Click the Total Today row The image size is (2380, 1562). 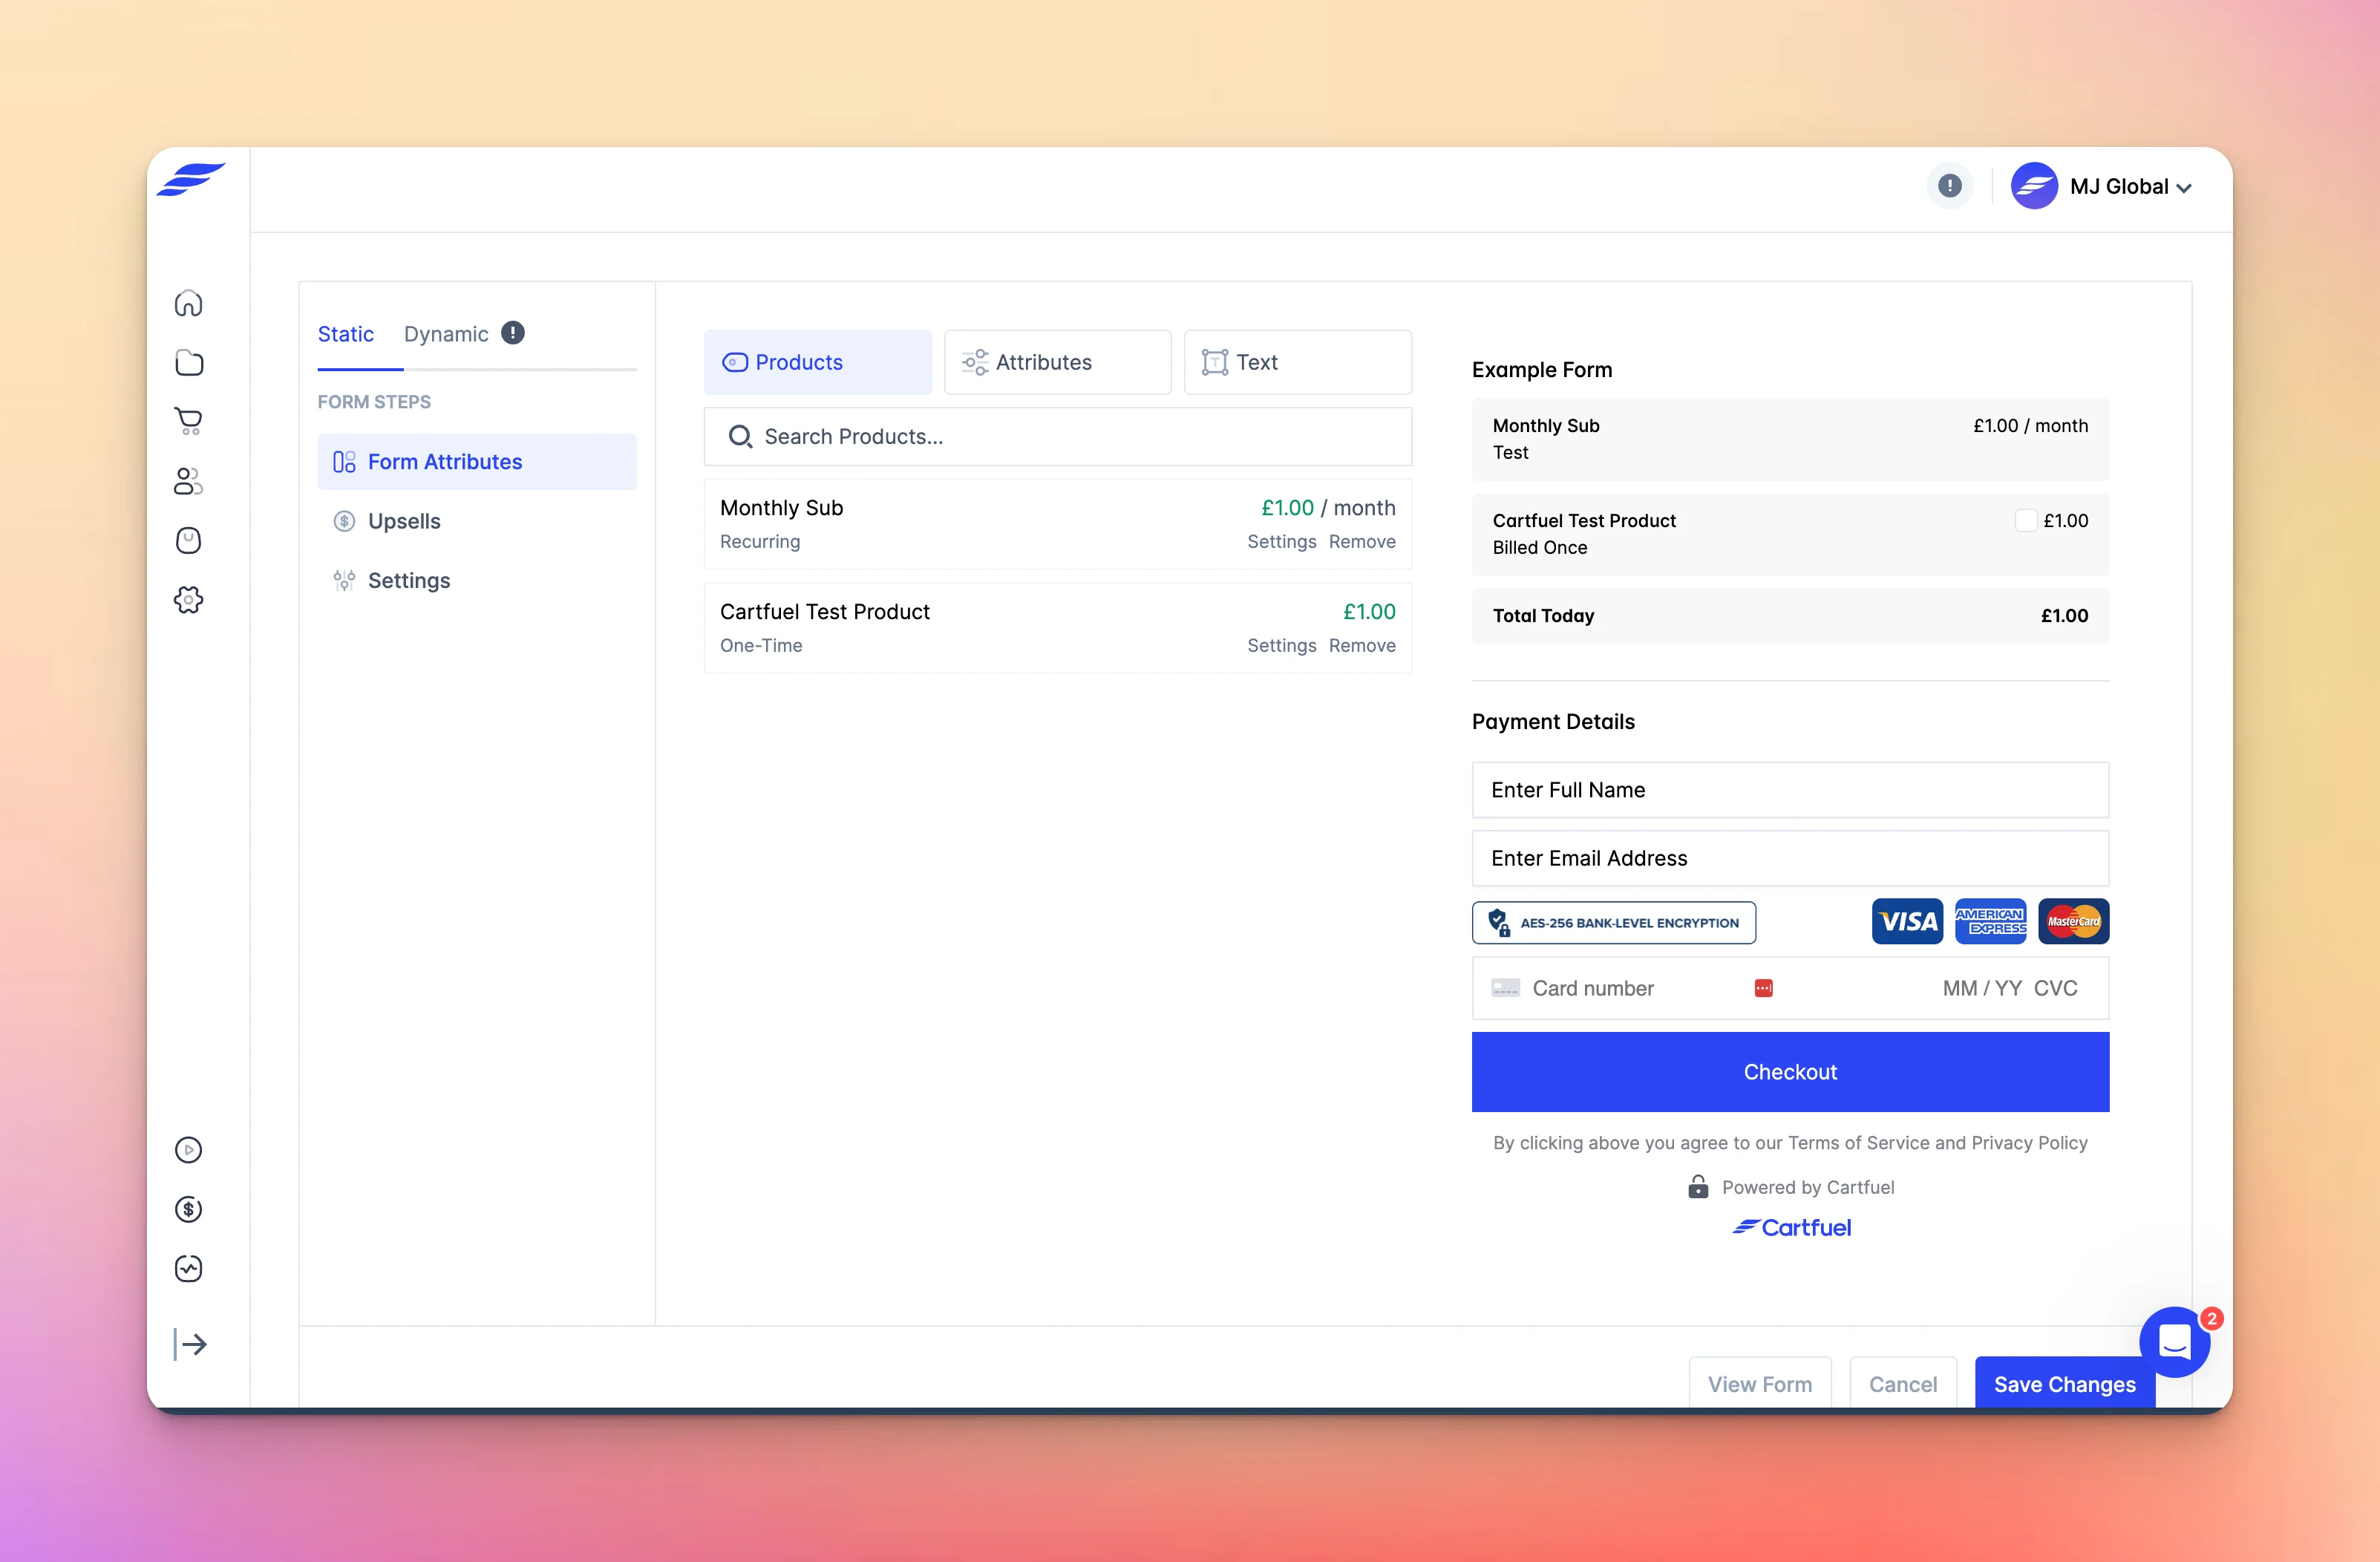point(1790,616)
